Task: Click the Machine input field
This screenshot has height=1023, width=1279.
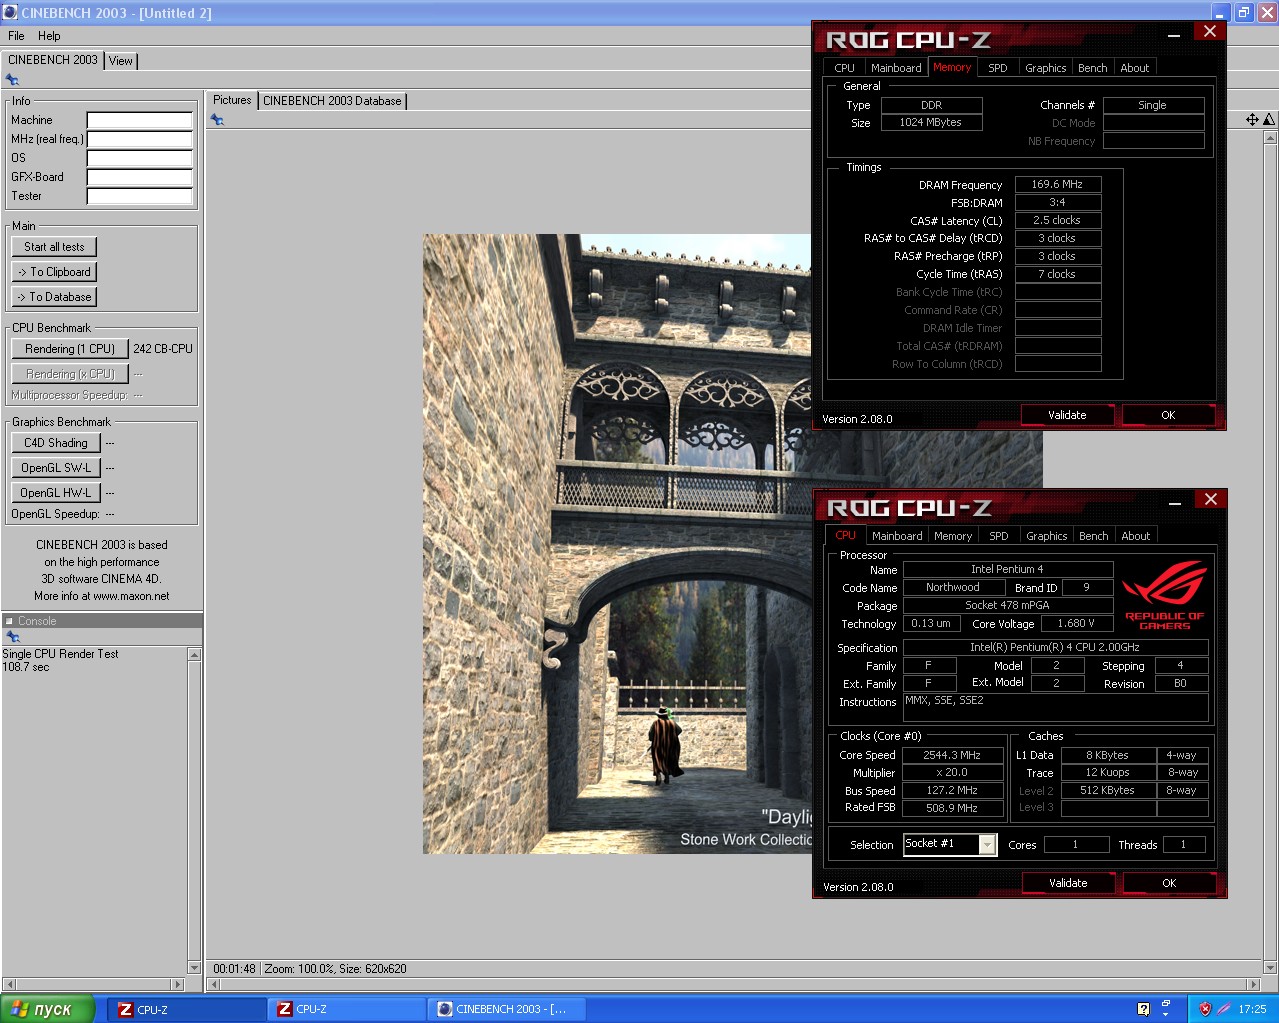Action: point(139,121)
